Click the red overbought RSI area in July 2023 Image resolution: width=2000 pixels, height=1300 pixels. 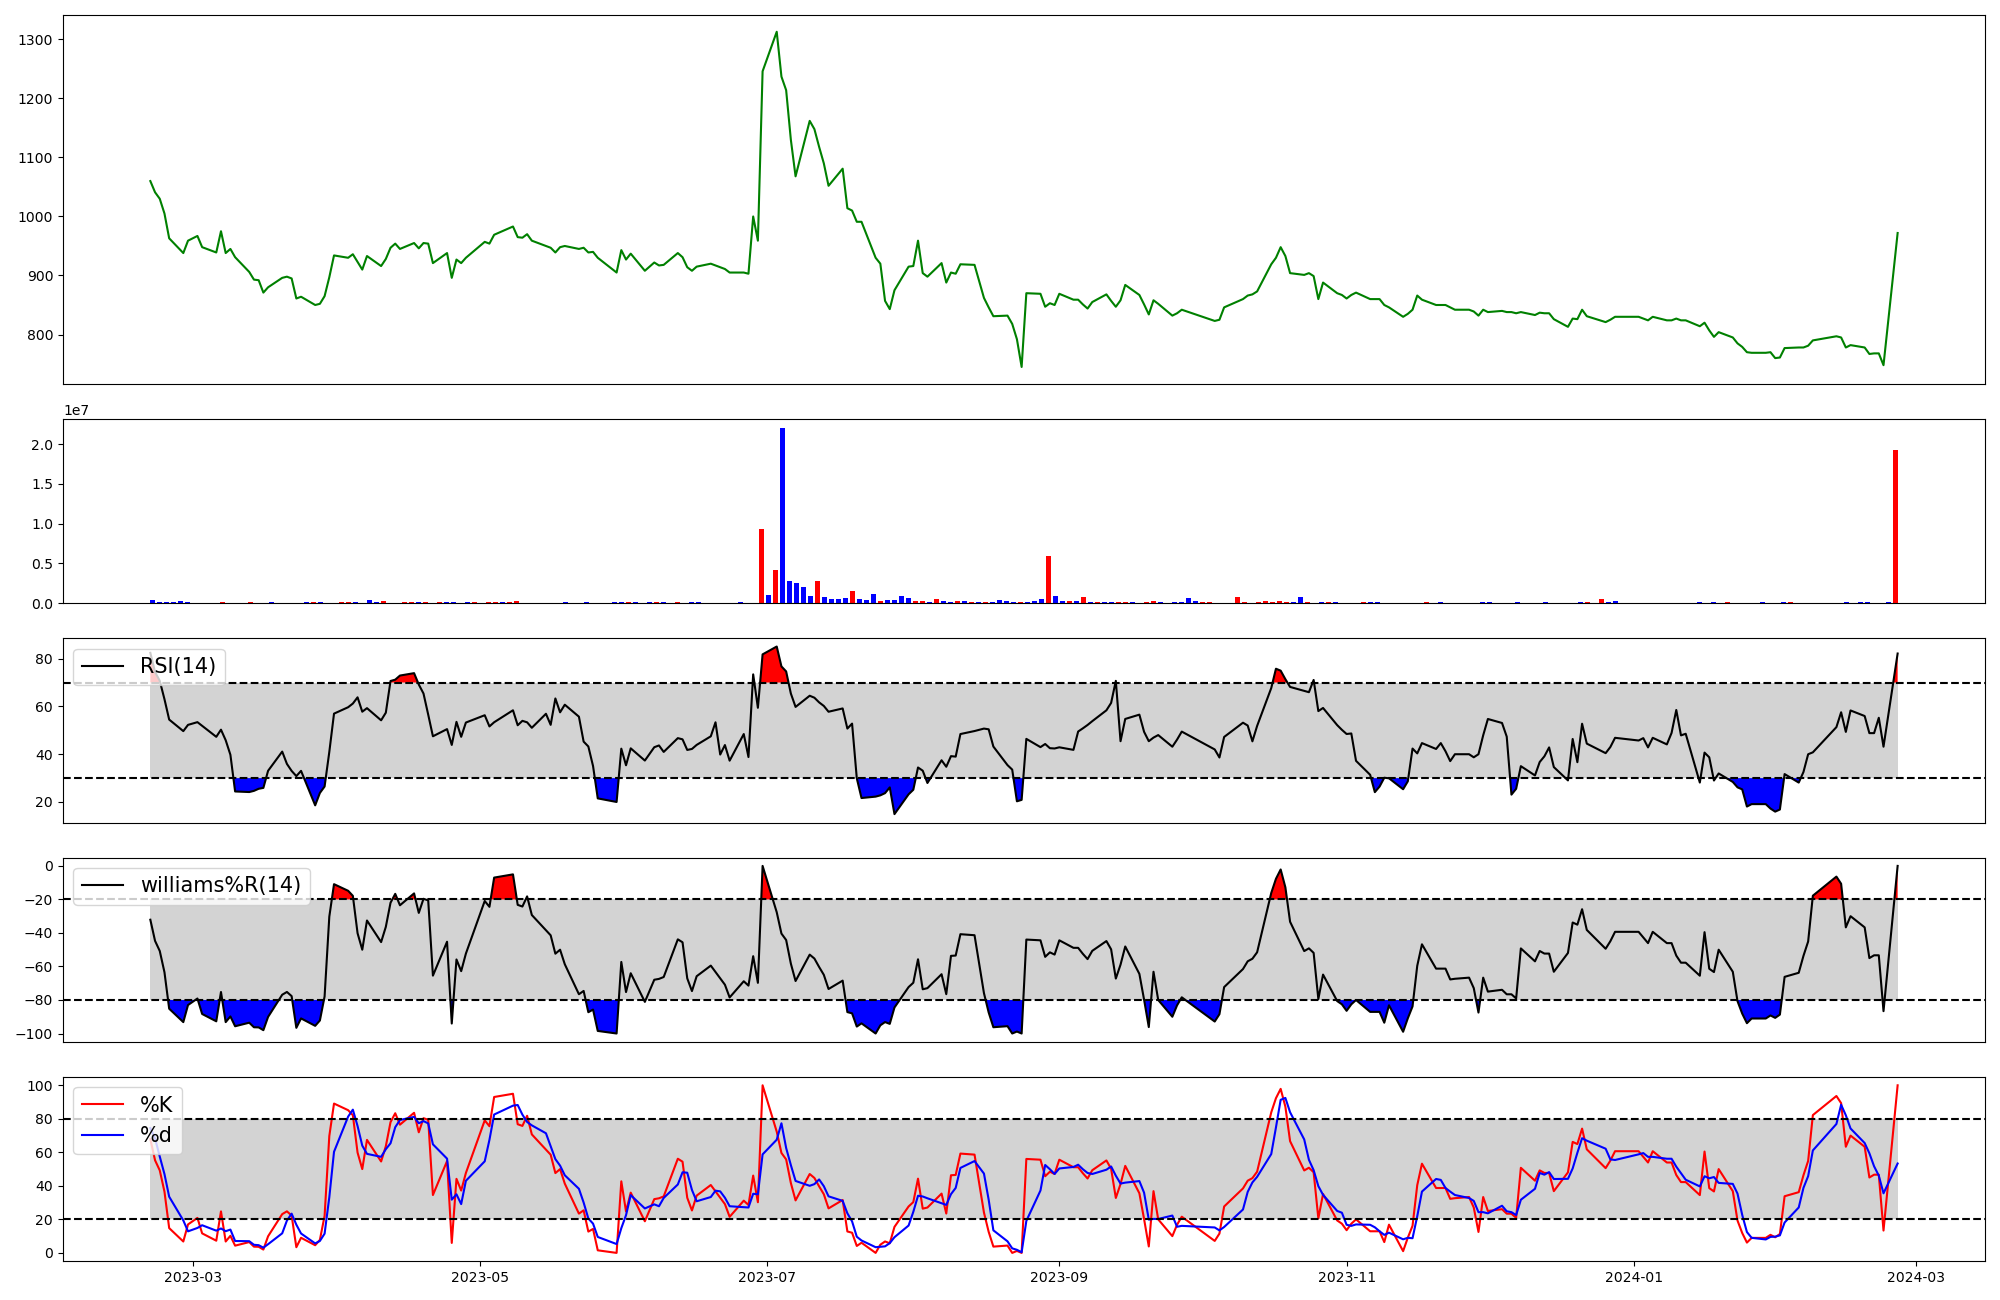pos(771,667)
